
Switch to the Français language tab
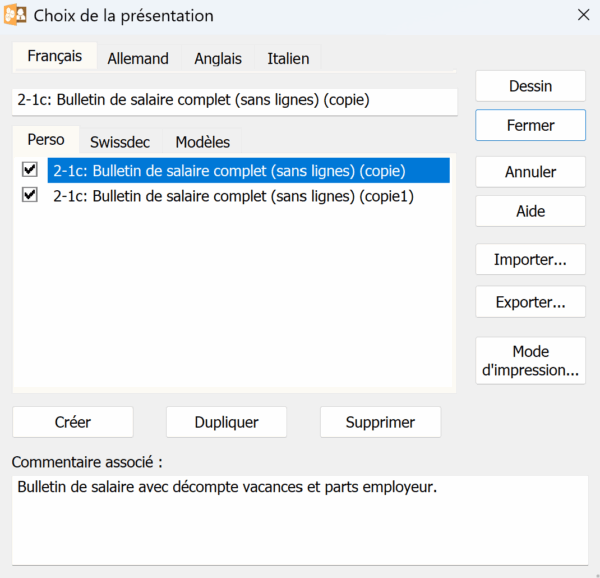click(x=55, y=57)
